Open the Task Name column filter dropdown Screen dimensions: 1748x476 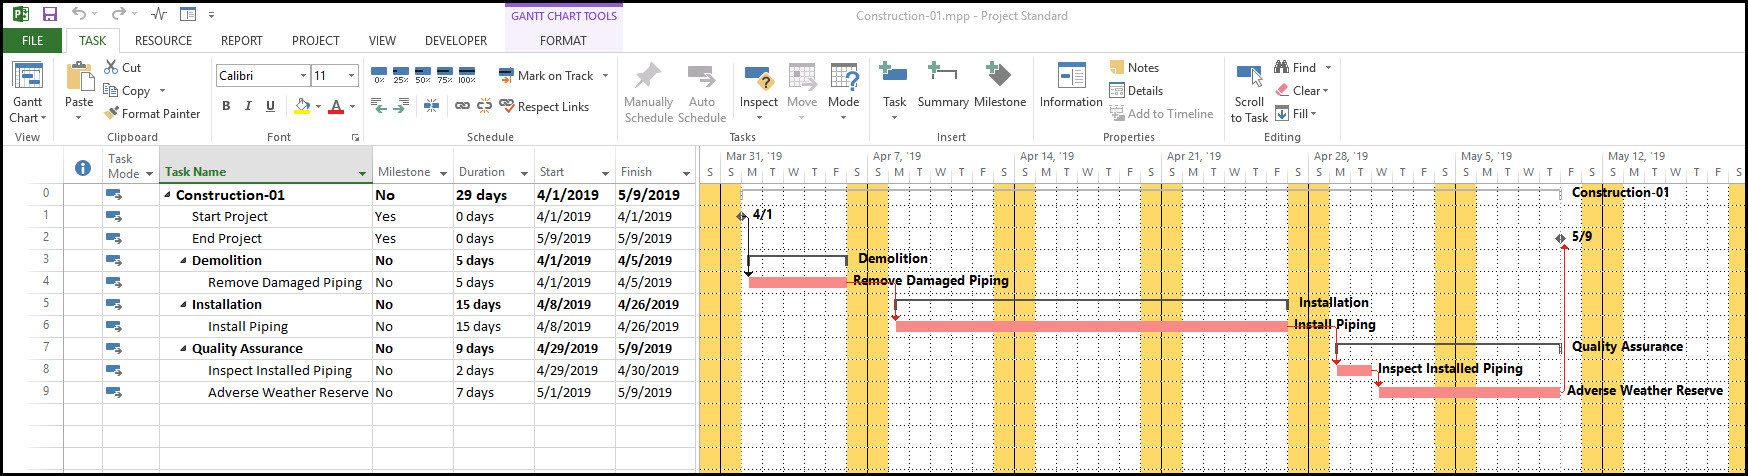(362, 173)
